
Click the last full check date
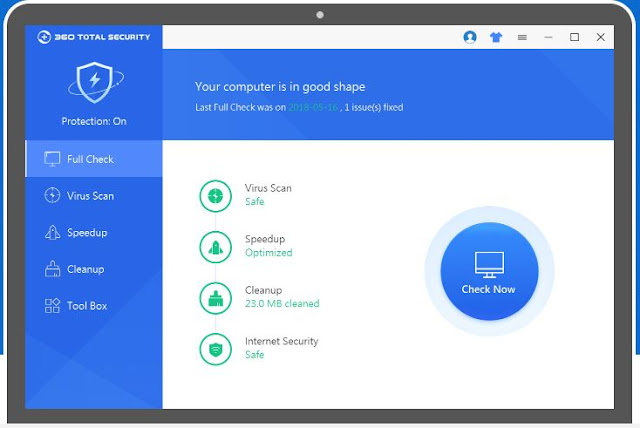[313, 107]
